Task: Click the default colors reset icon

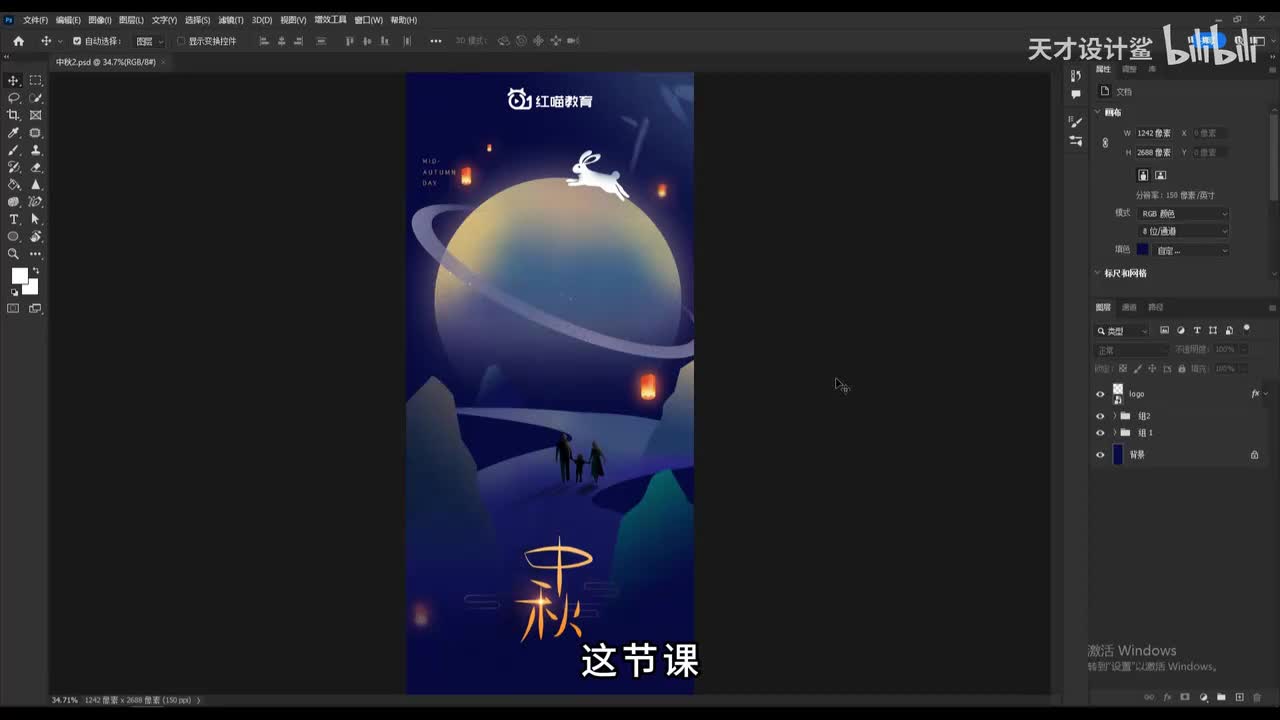Action: (14, 292)
